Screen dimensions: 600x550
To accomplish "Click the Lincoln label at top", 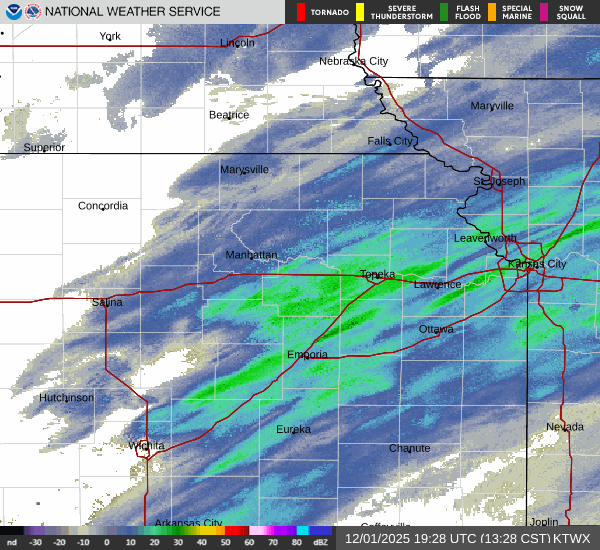I will (237, 43).
